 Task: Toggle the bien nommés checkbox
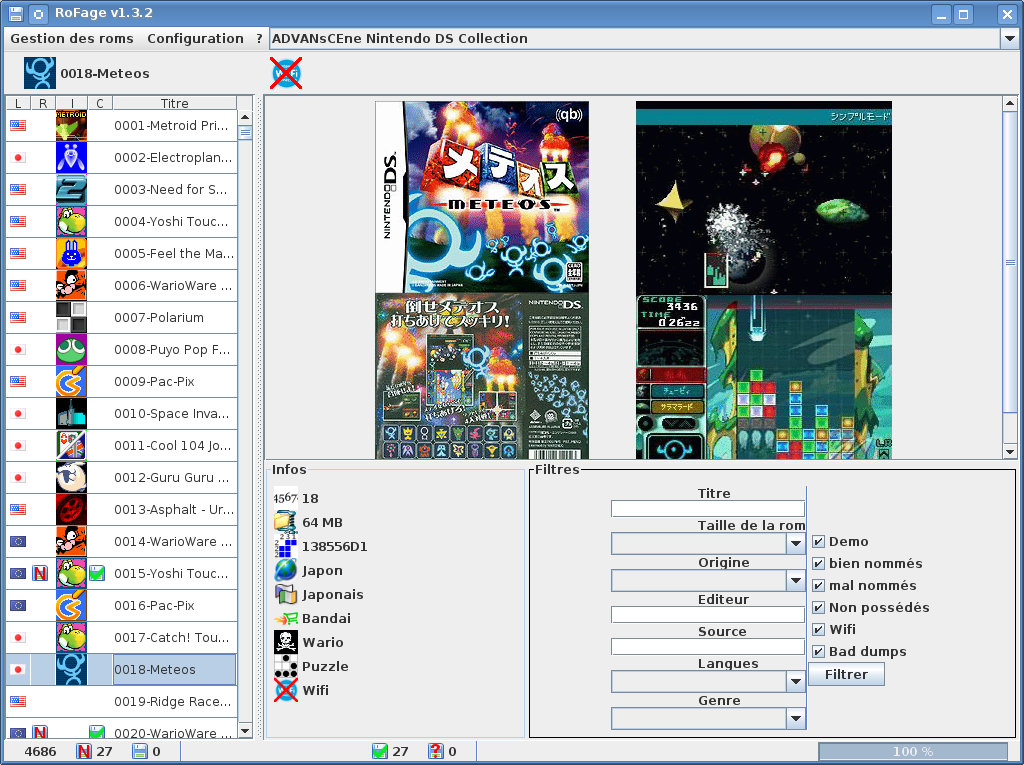click(818, 564)
